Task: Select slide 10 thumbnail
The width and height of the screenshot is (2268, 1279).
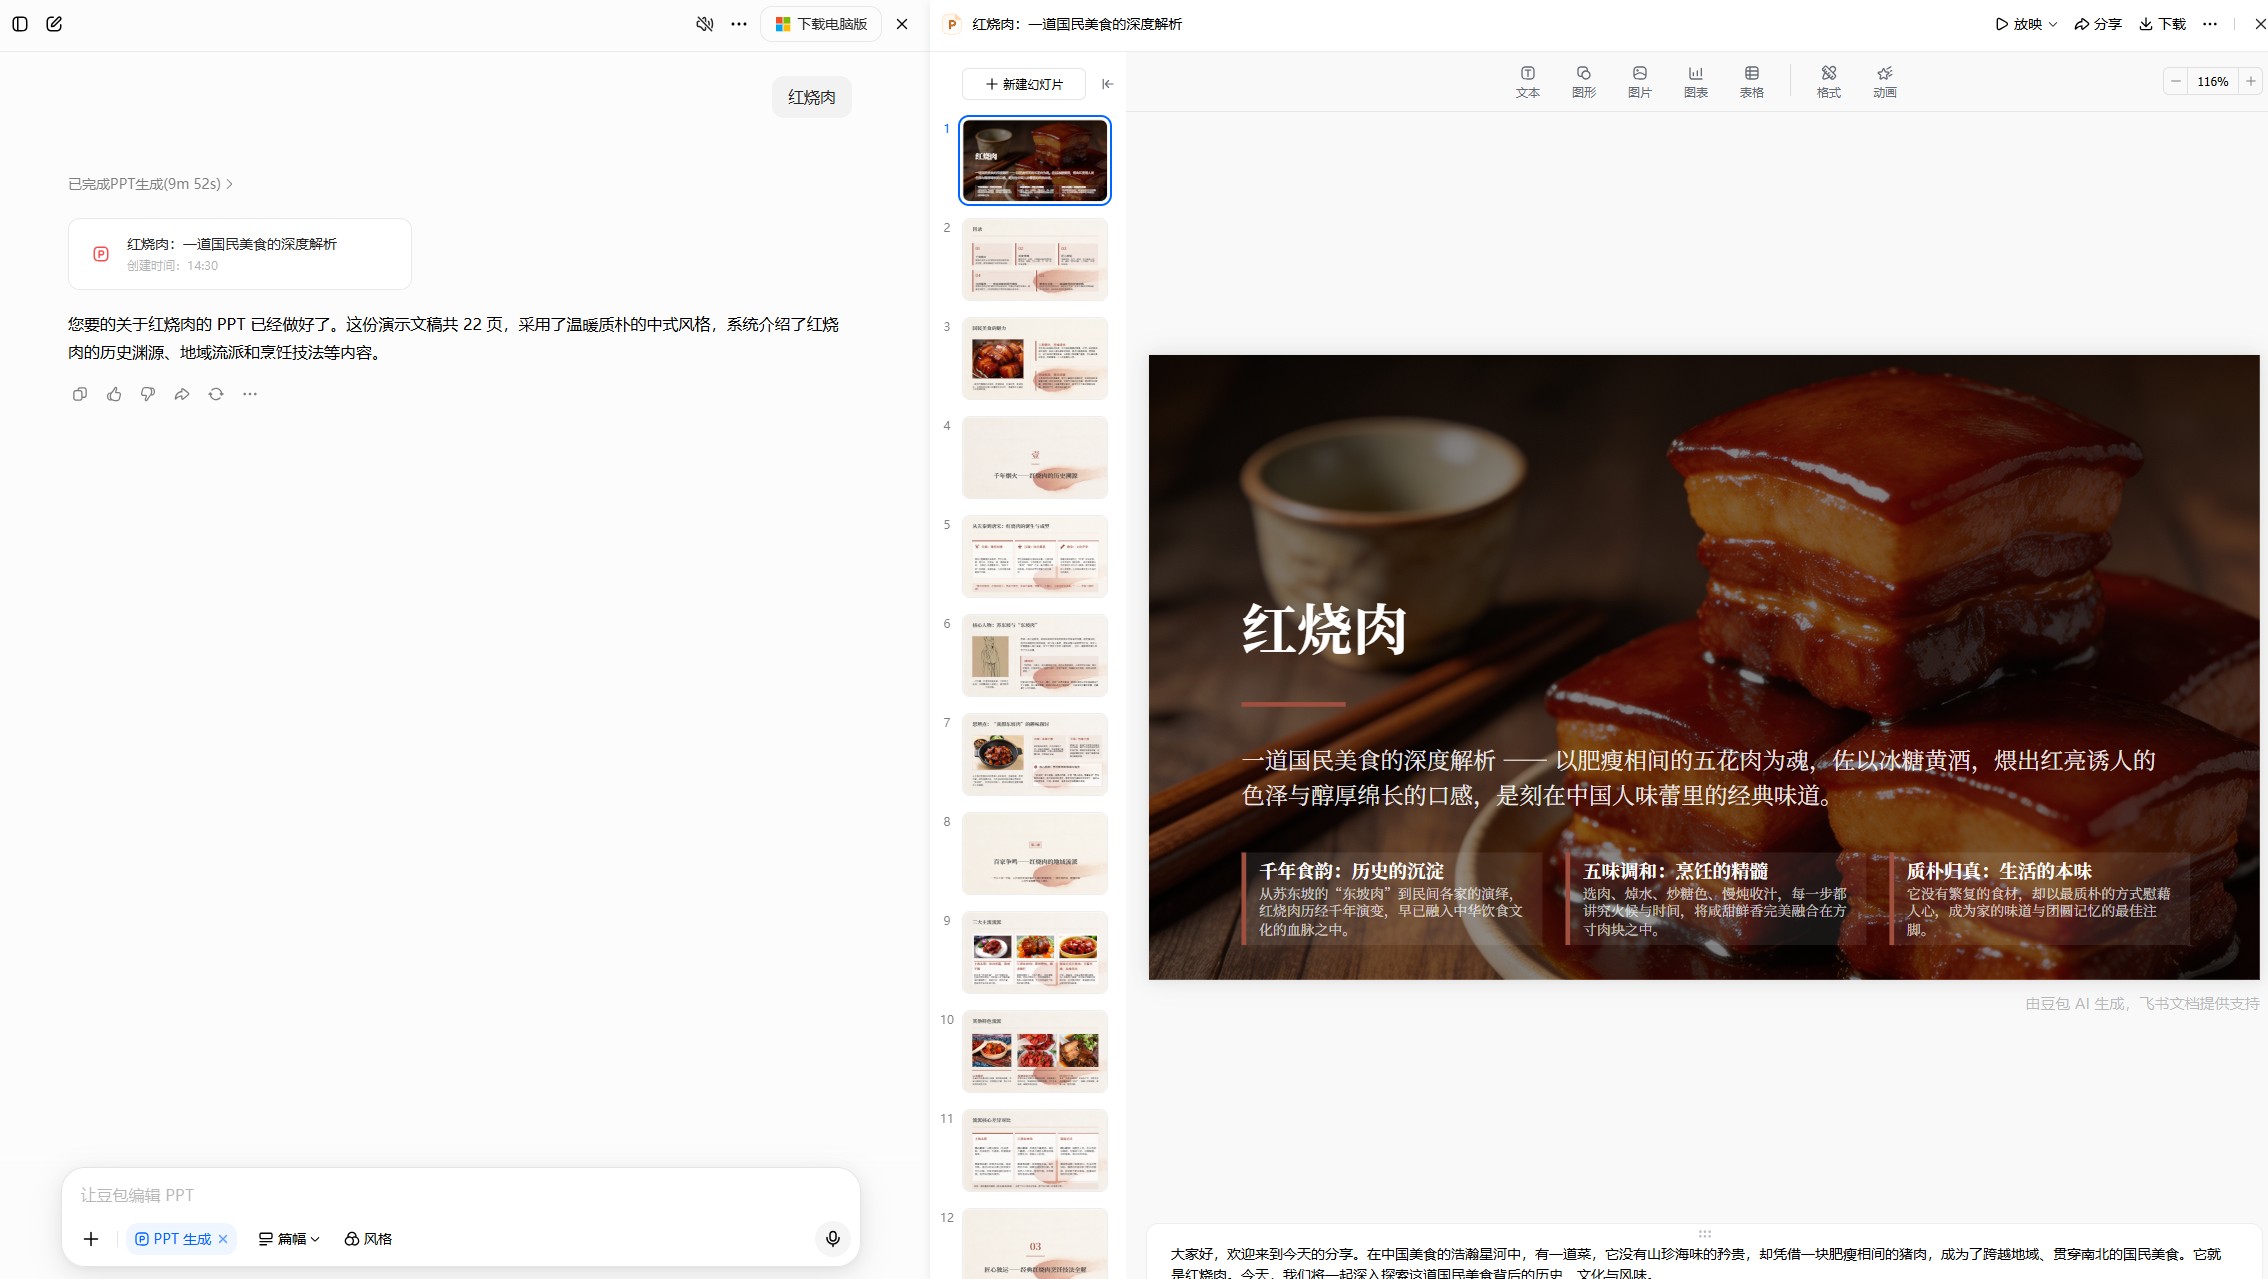Action: [1035, 1051]
